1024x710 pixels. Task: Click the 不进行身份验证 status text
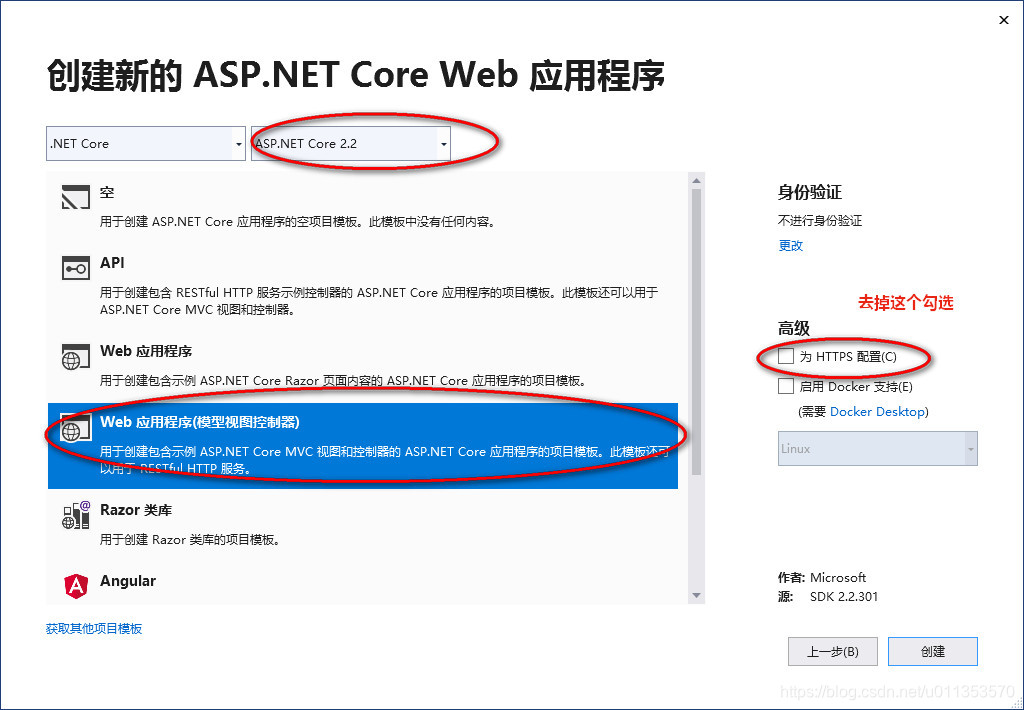[x=820, y=221]
